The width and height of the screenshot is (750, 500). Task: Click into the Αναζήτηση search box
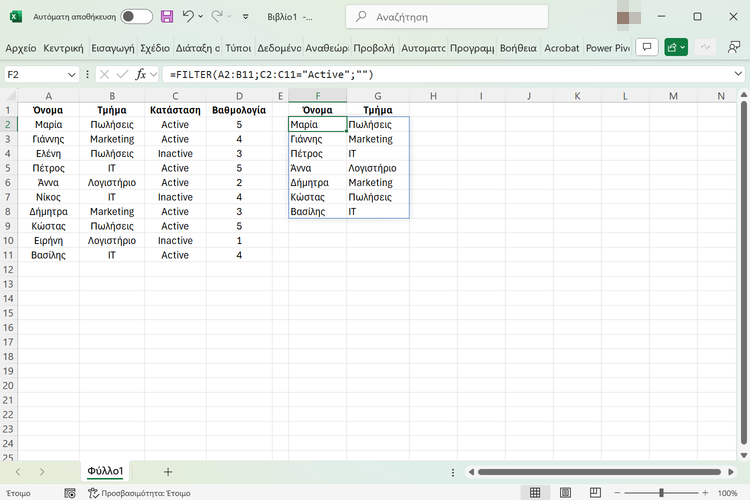tap(447, 17)
